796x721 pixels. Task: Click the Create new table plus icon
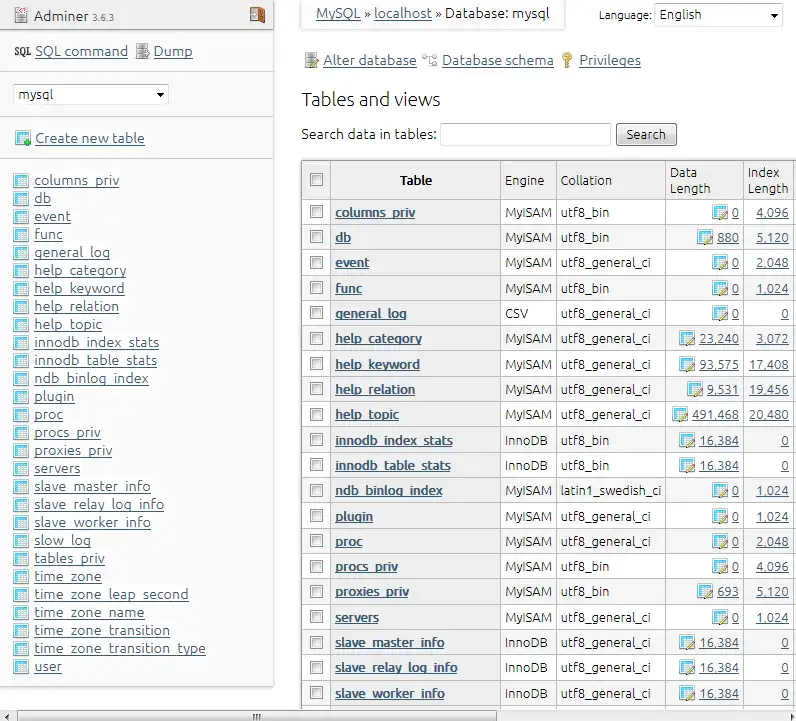click(x=23, y=139)
